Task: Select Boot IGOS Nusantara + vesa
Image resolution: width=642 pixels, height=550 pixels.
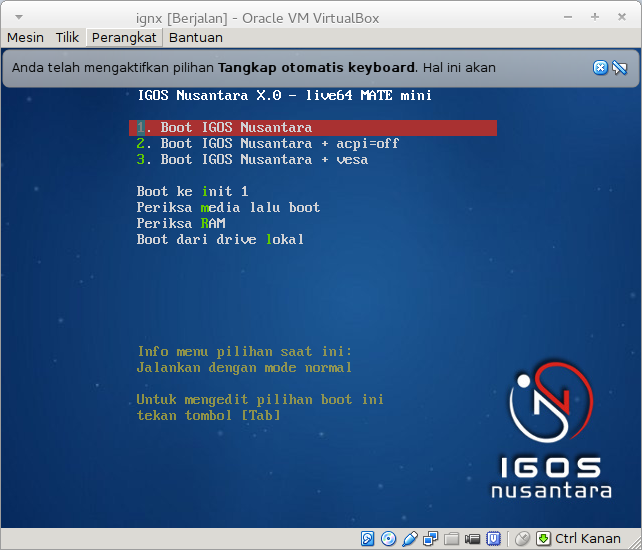Action: click(x=252, y=160)
